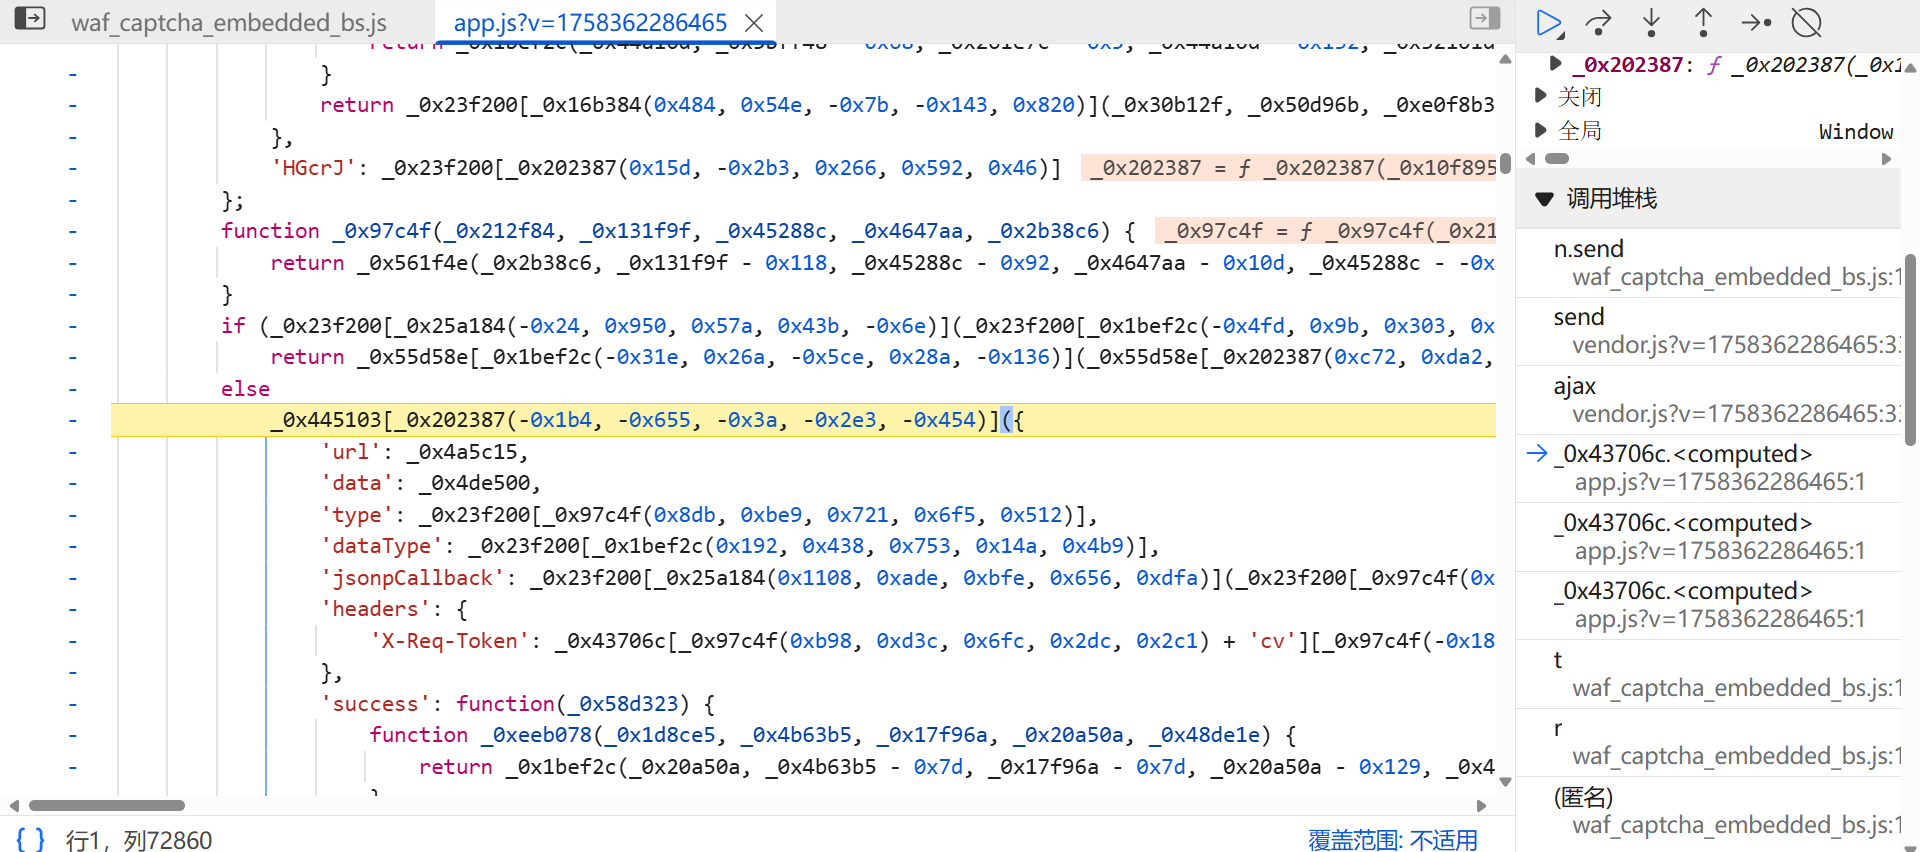Viewport: 1920px width, 852px height.
Task: Select ajax call stack frame
Action: [x=1709, y=399]
